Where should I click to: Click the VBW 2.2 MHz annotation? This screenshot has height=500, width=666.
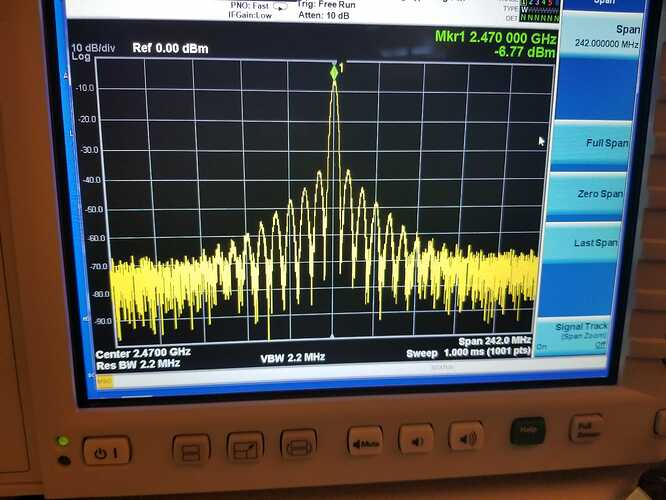293,358
